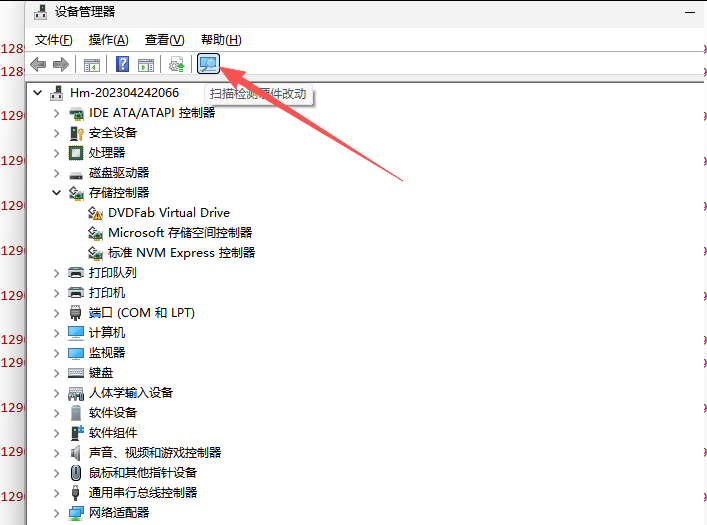The width and height of the screenshot is (707, 525).
Task: Click the 网络适配器 network icon
Action: pyautogui.click(x=76, y=513)
